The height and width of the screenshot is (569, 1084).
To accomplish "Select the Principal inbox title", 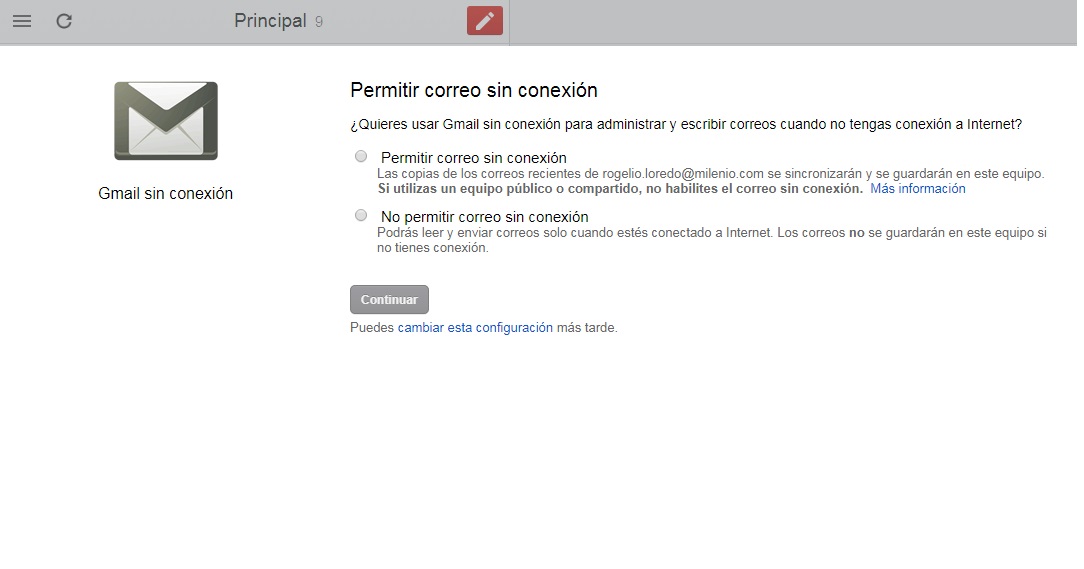I will [x=270, y=21].
